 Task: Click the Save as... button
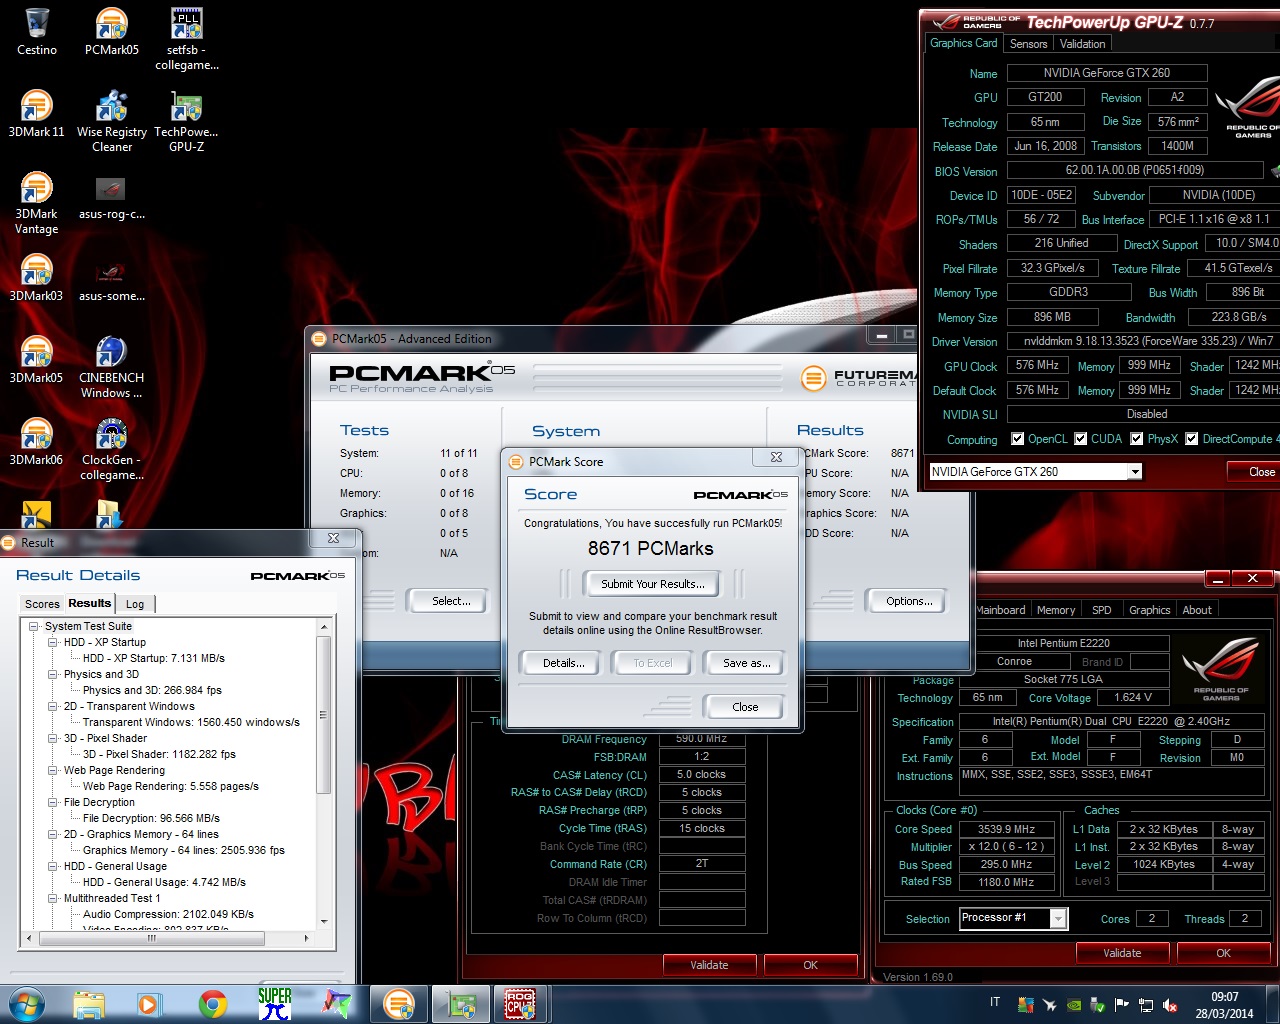click(x=746, y=663)
